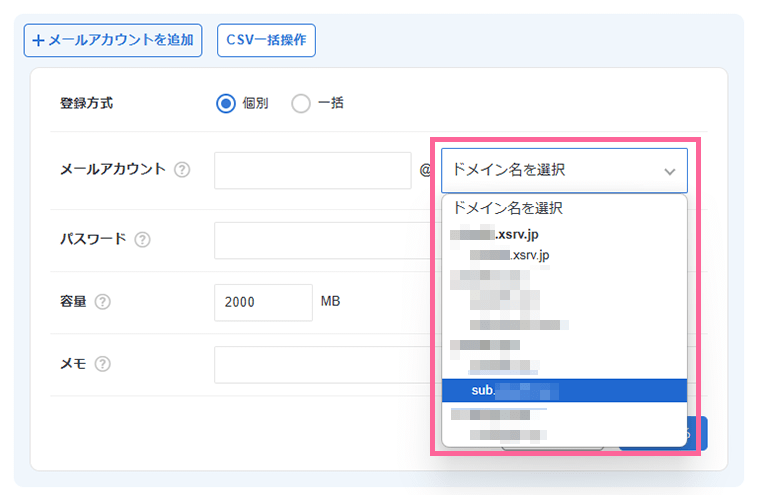This screenshot has width=760, height=495.
Task: Open the CSV一括操作 button
Action: [x=266, y=40]
